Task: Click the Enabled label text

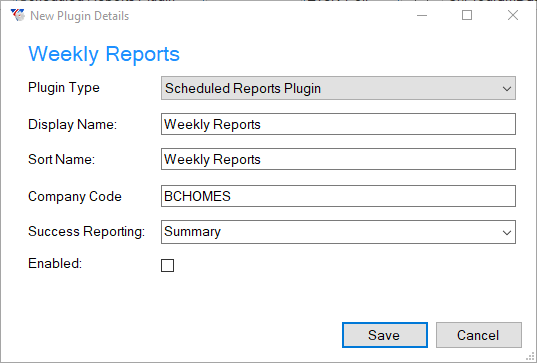Action: (x=55, y=263)
